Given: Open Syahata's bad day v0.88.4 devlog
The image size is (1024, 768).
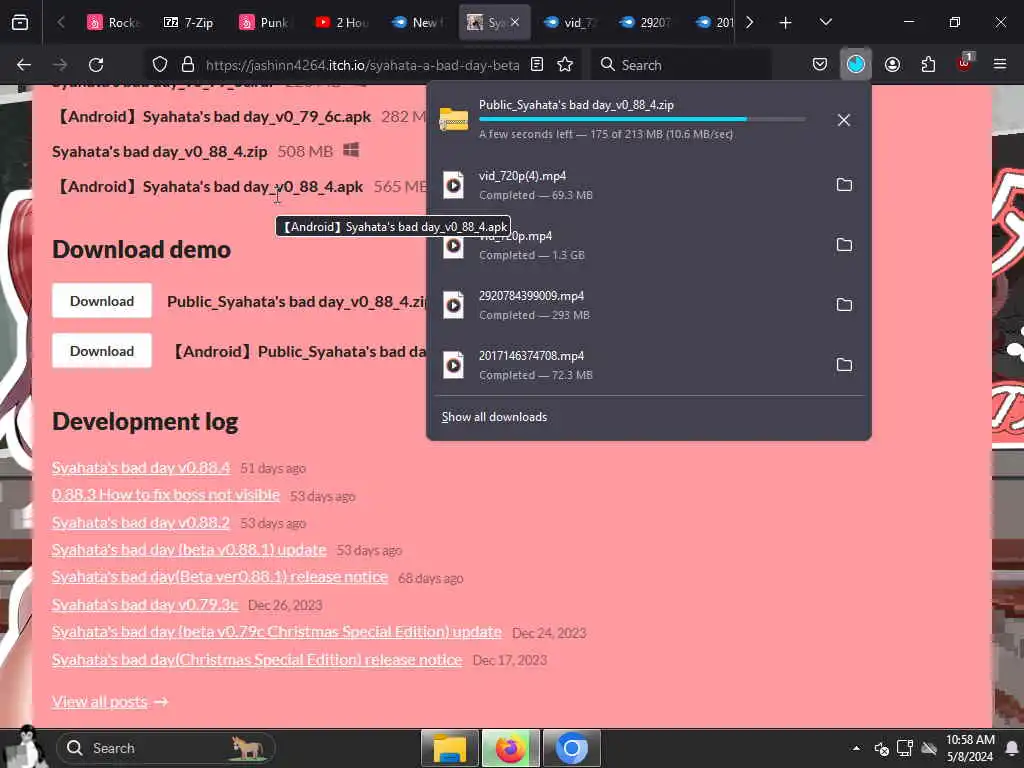Looking at the screenshot, I should (x=141, y=468).
